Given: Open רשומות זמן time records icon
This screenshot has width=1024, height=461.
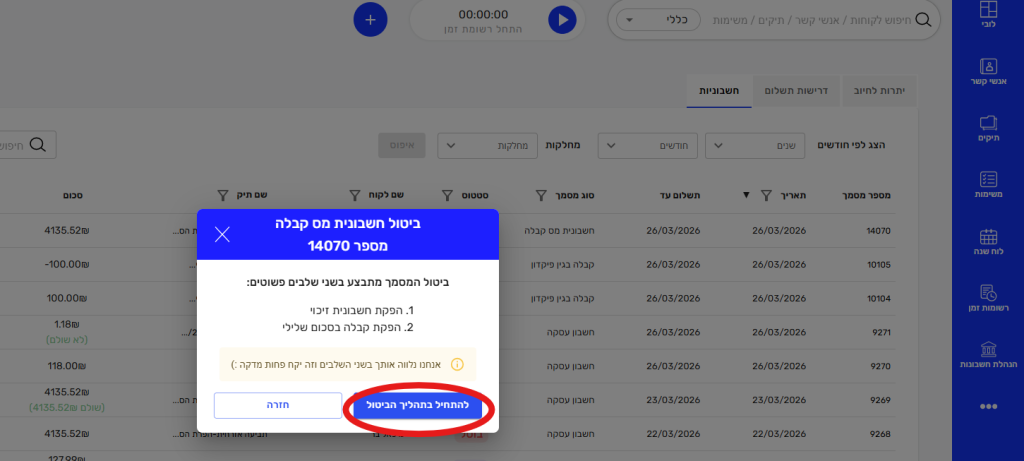Looking at the screenshot, I should [988, 299].
